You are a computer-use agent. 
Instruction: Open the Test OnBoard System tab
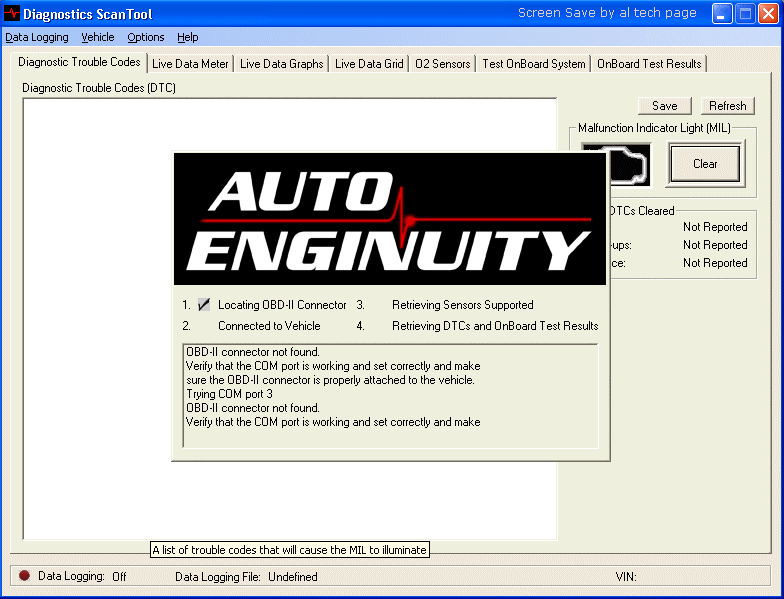[533, 64]
